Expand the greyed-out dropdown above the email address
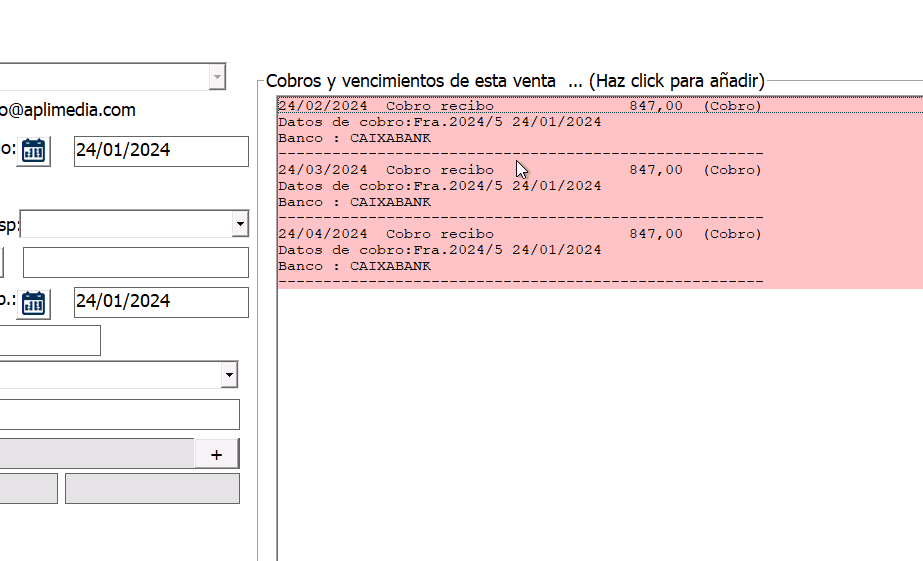The width and height of the screenshot is (923, 561). coord(217,77)
